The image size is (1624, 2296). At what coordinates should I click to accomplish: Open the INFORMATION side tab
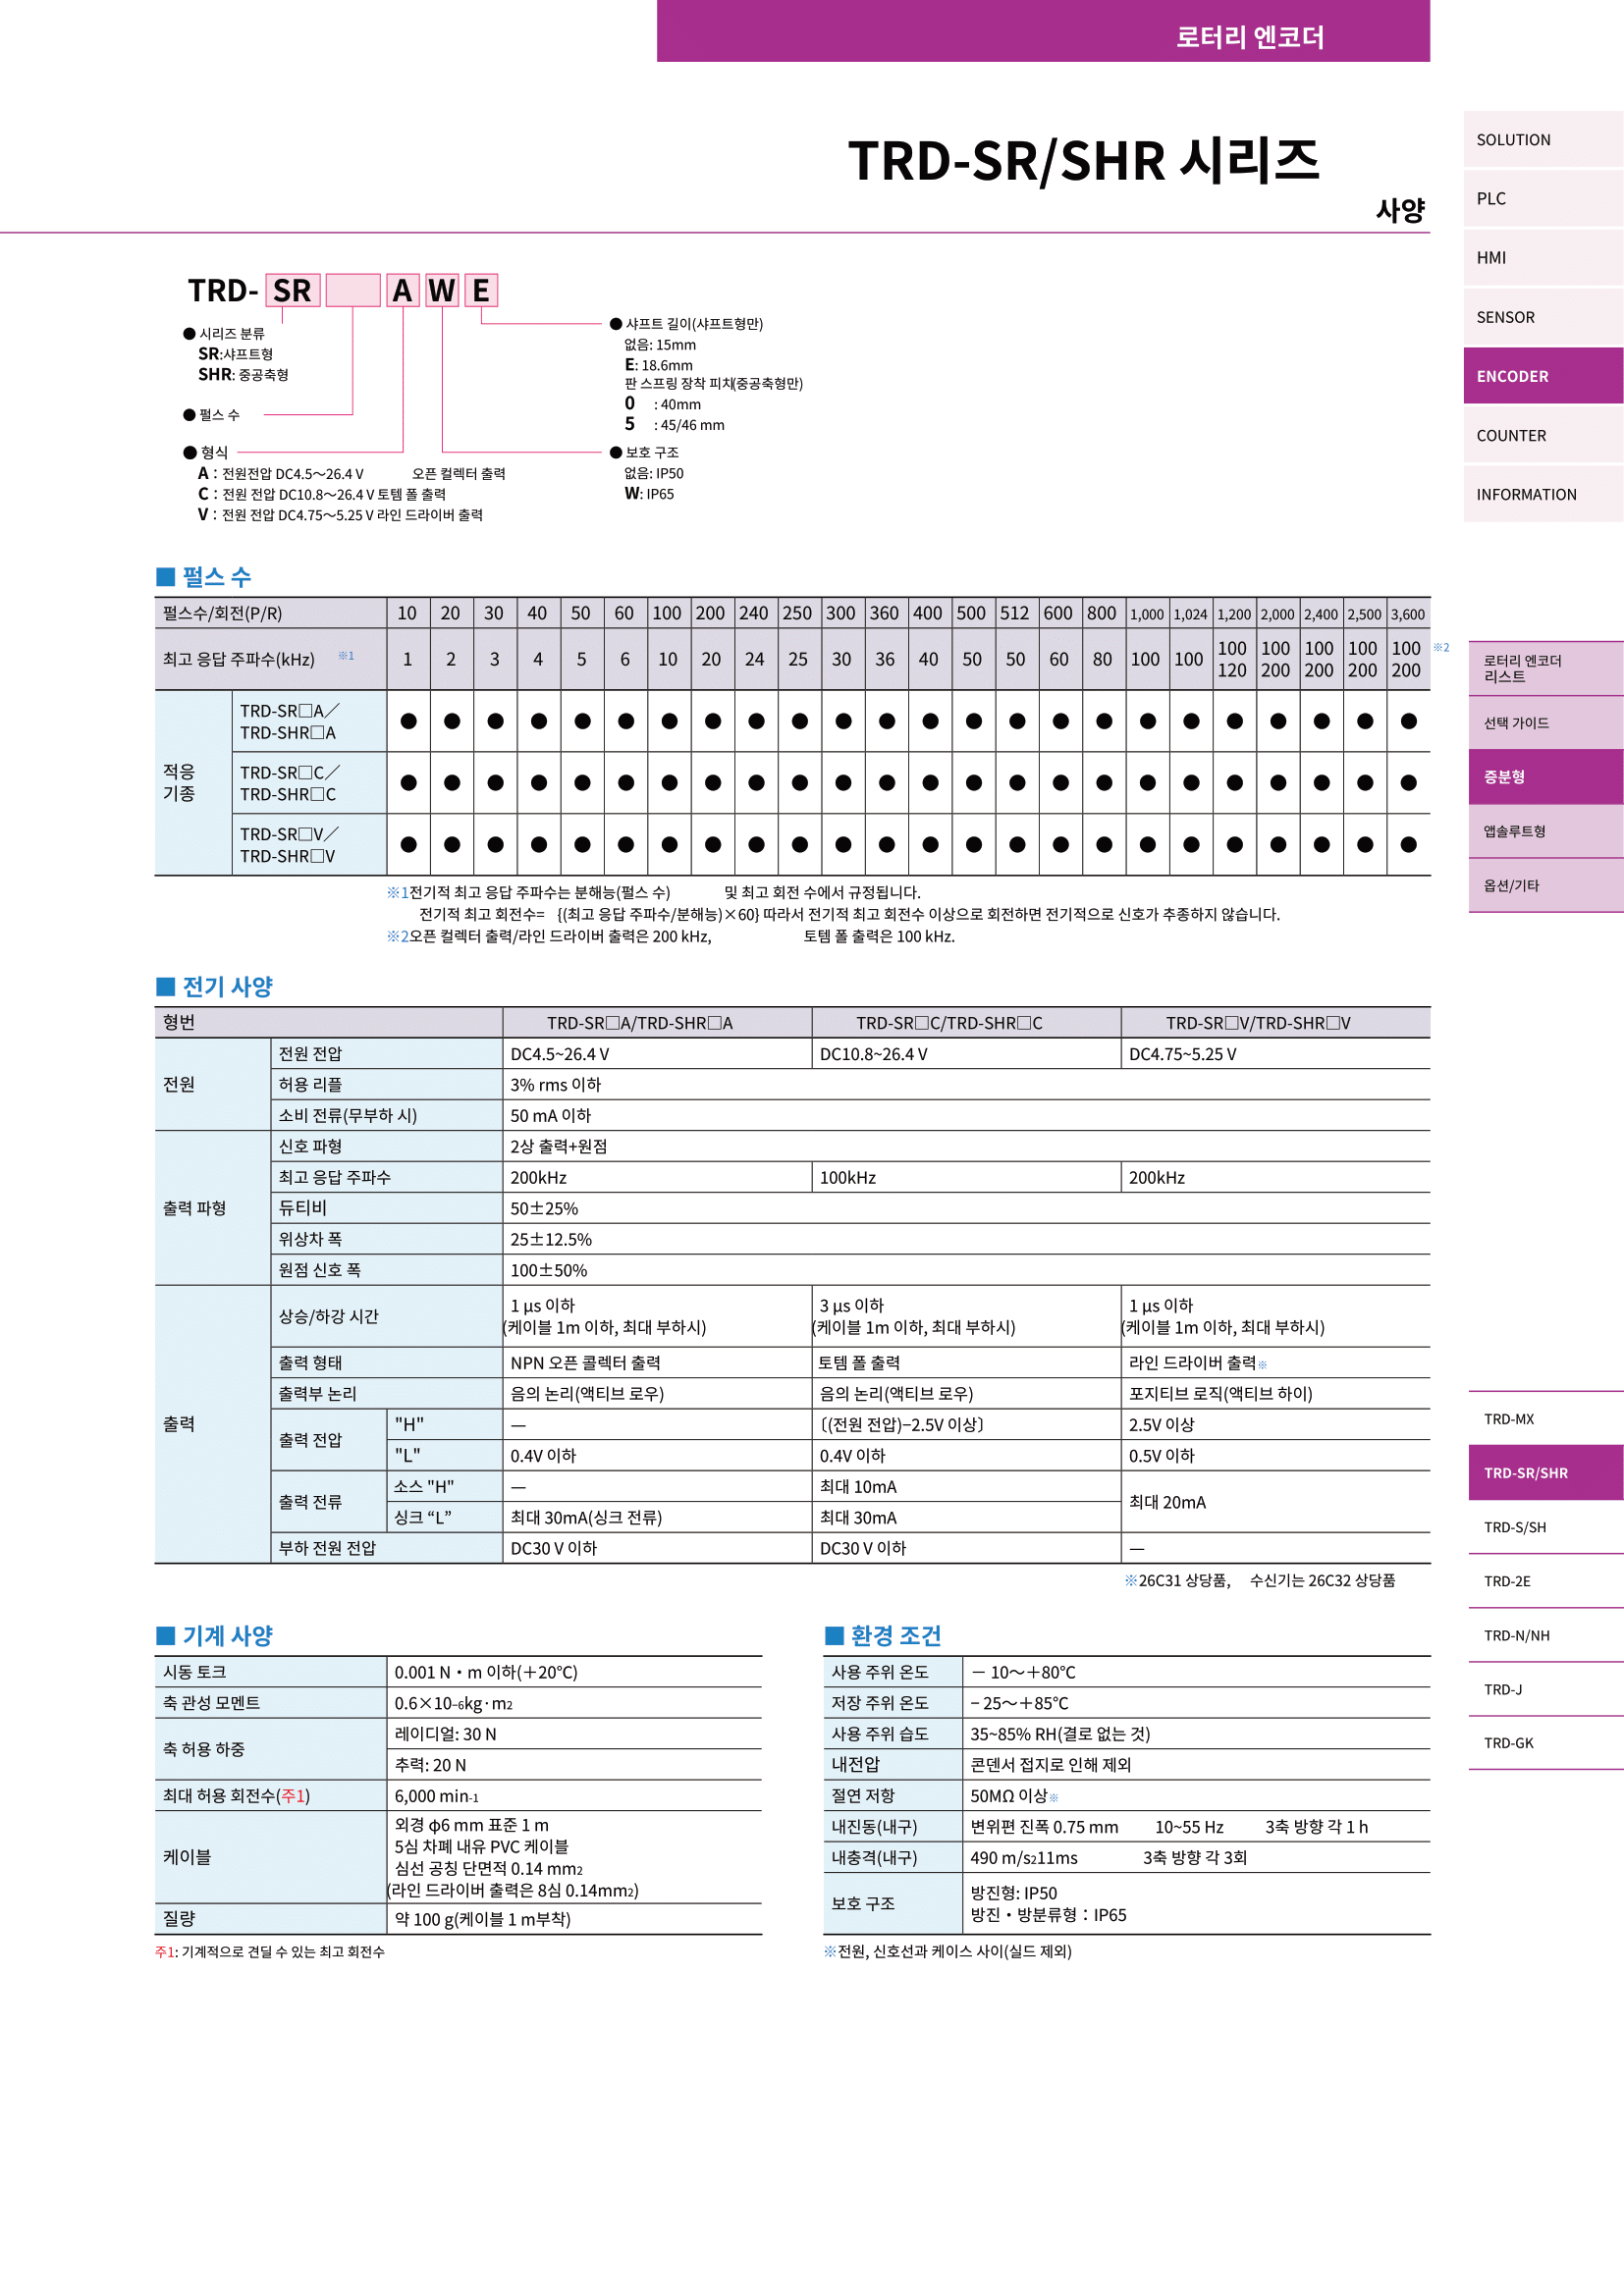coord(1543,494)
